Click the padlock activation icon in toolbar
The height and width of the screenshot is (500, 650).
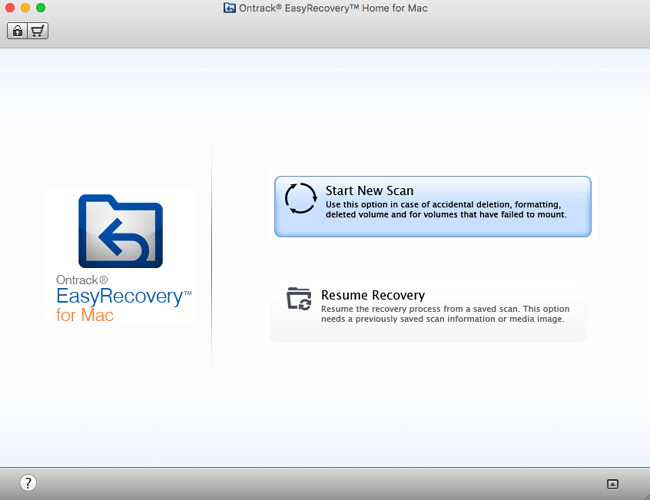click(x=17, y=31)
